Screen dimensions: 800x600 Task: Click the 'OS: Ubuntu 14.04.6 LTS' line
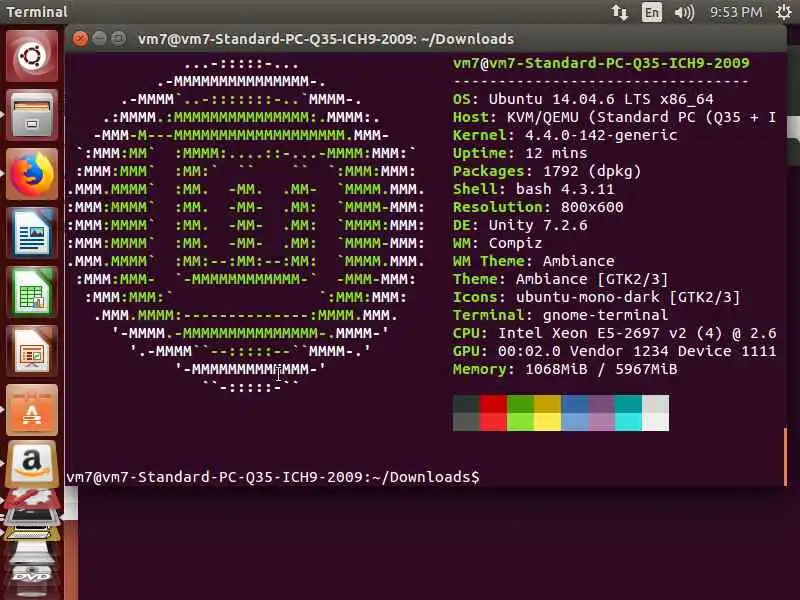coord(583,99)
